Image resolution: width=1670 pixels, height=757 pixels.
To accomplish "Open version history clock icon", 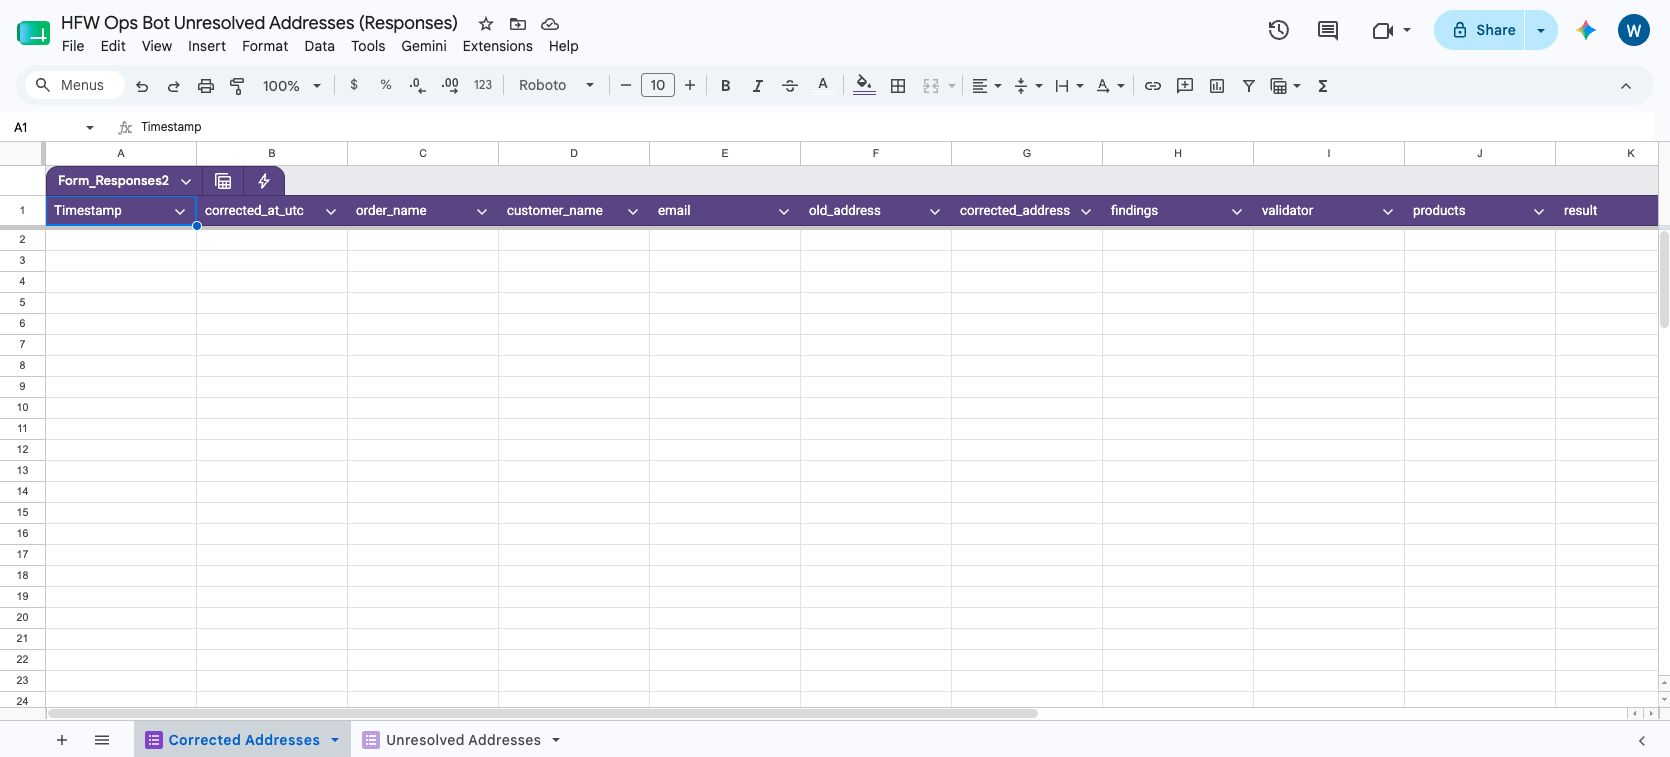I will [x=1279, y=30].
